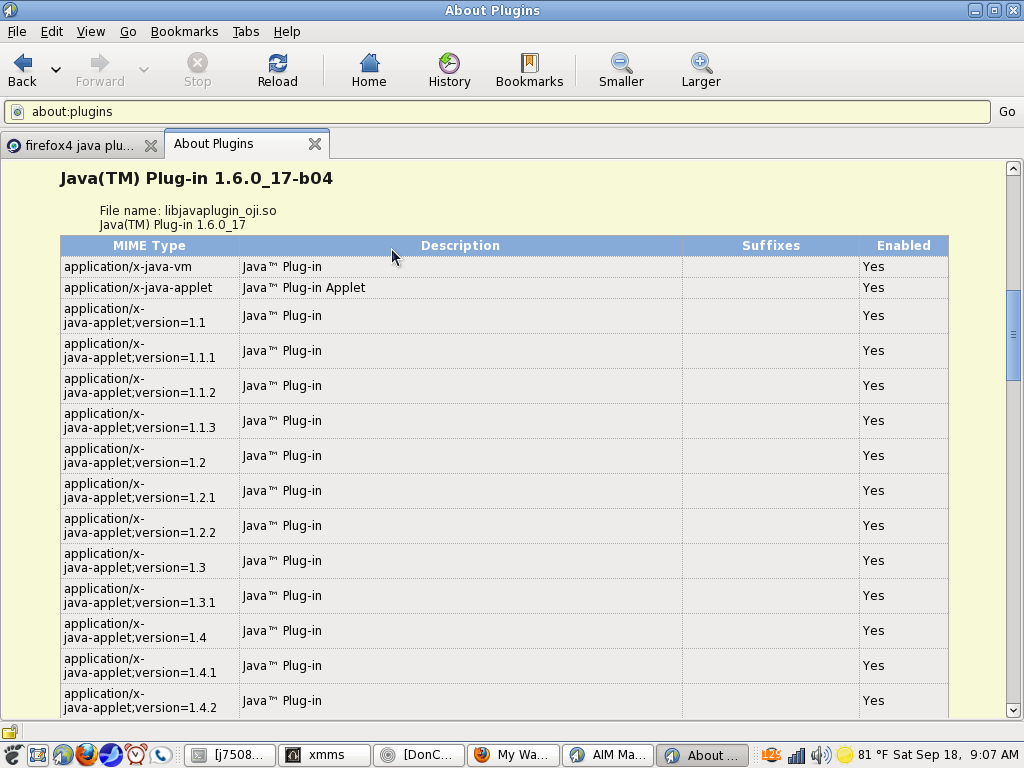Screen dimensions: 1024x768
Task: Expand the Back history dropdown arrow
Action: coord(56,70)
